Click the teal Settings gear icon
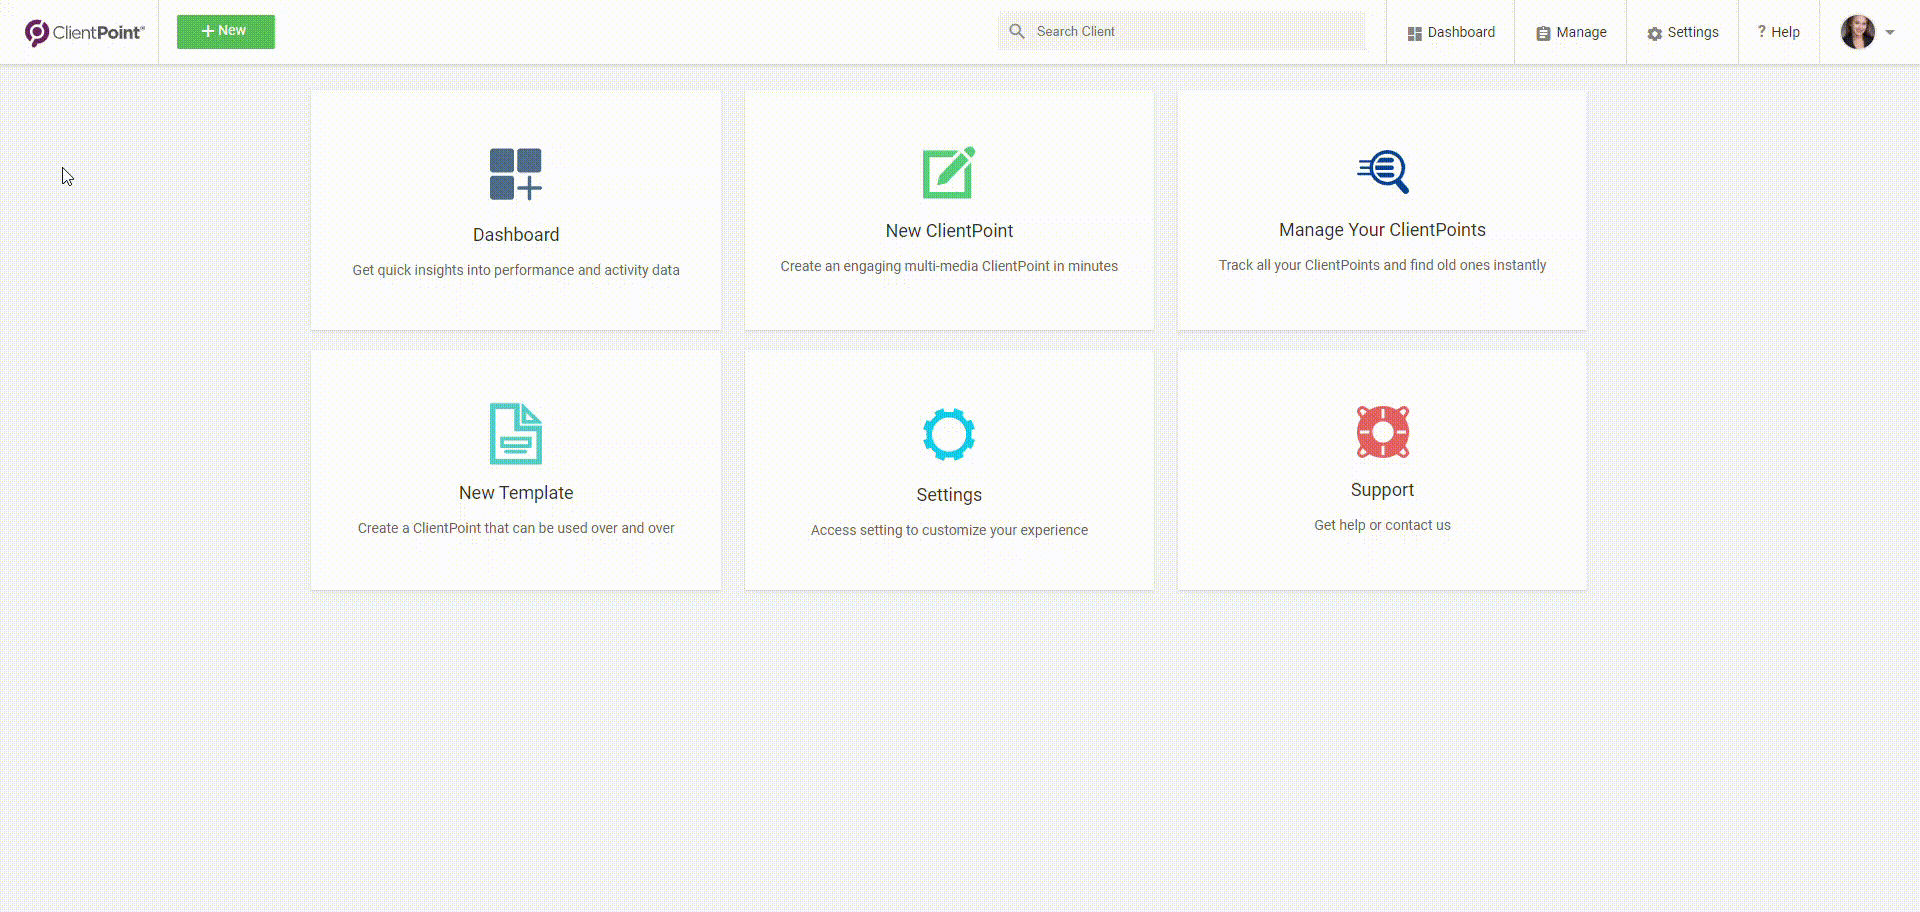This screenshot has height=912, width=1920. pyautogui.click(x=949, y=434)
